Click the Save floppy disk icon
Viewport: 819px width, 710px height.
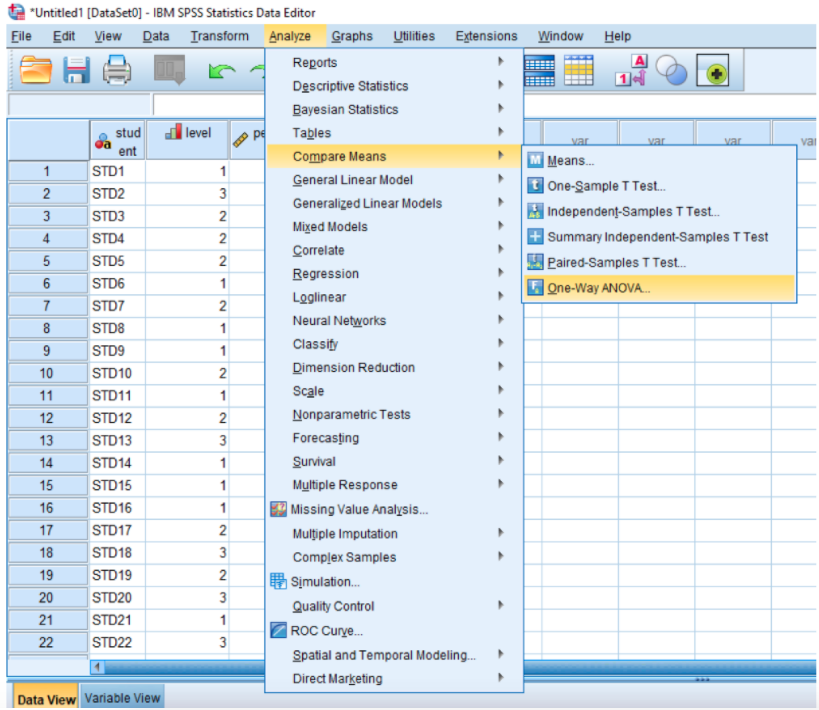pyautogui.click(x=76, y=69)
